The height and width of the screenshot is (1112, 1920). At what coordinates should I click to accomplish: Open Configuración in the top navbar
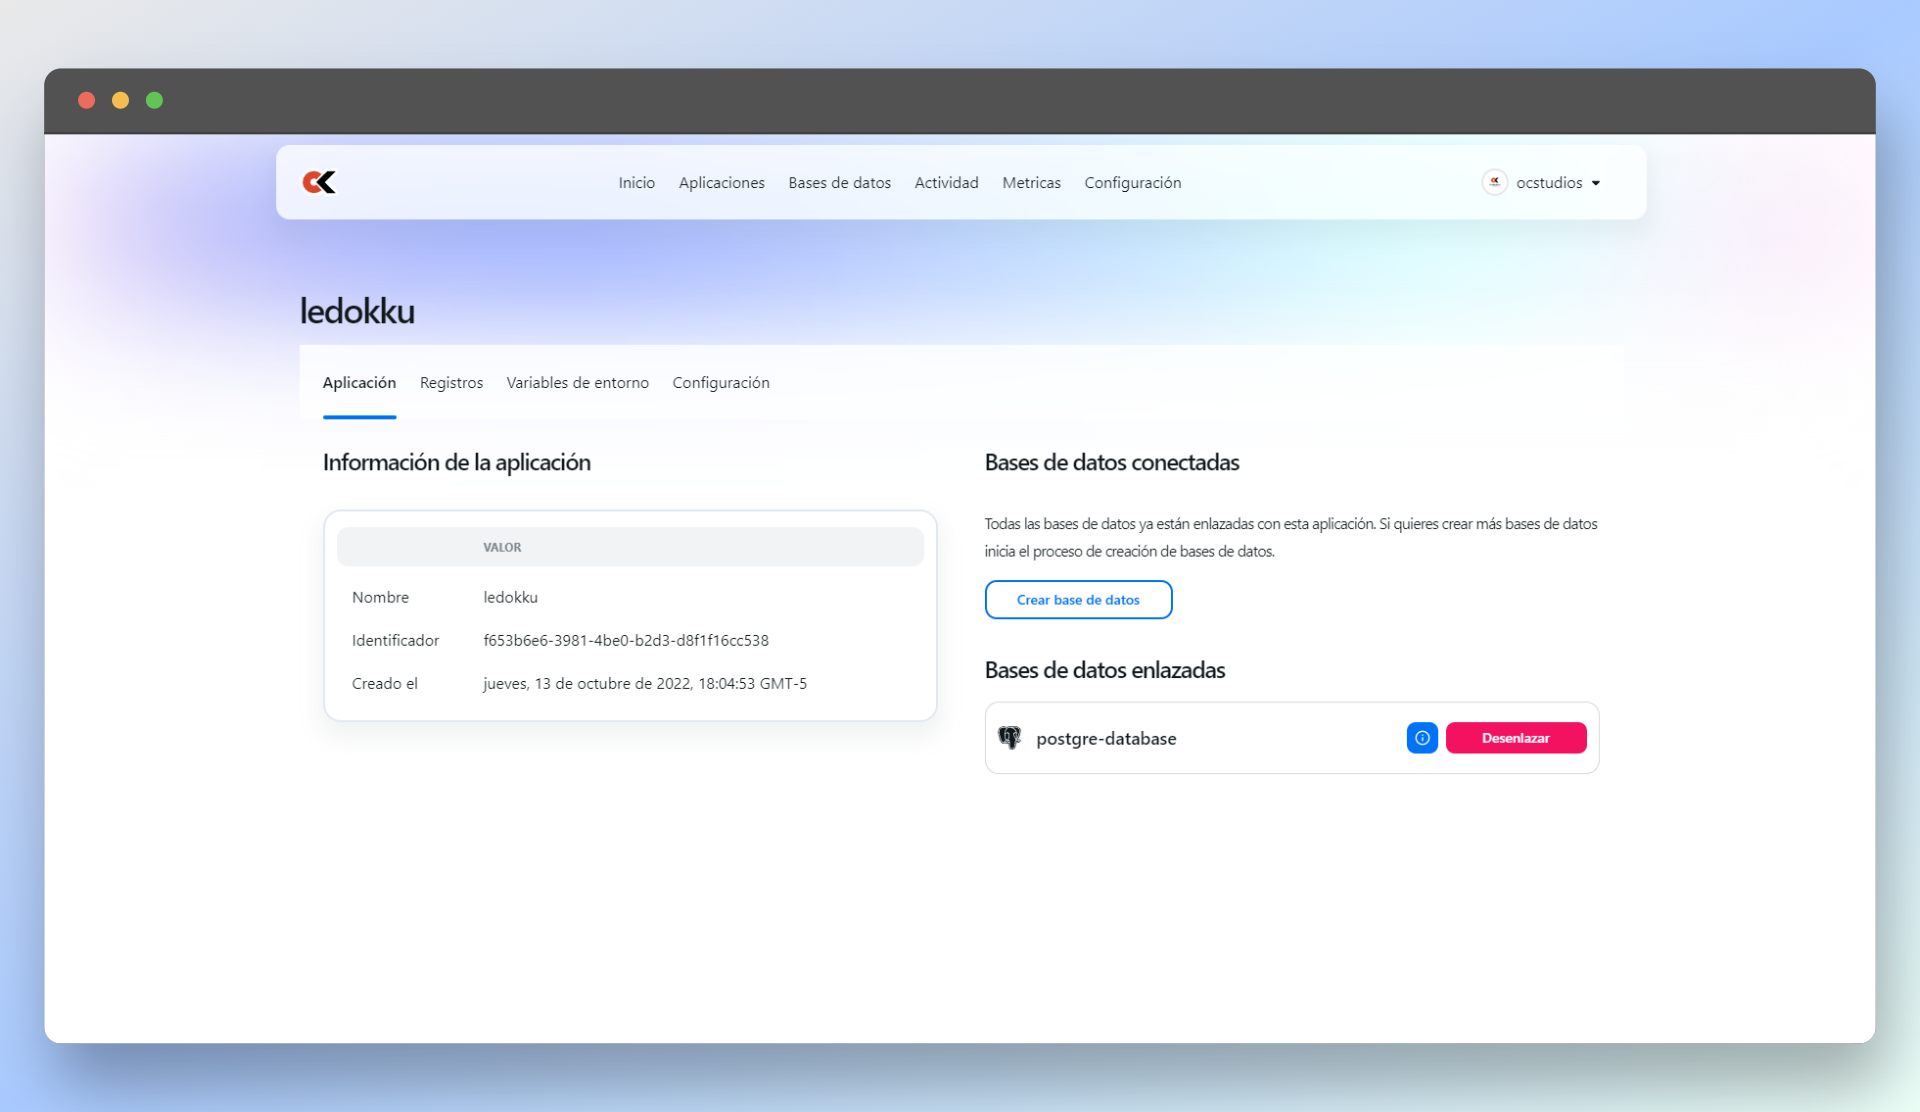point(1132,183)
